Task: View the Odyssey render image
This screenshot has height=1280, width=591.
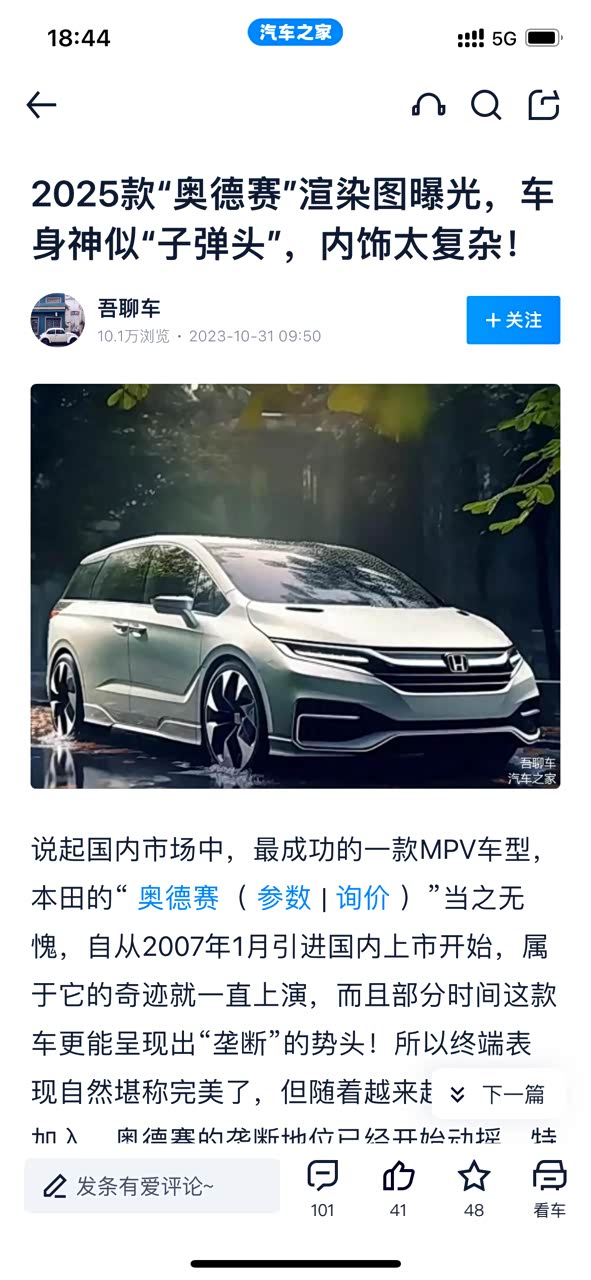Action: coord(295,586)
